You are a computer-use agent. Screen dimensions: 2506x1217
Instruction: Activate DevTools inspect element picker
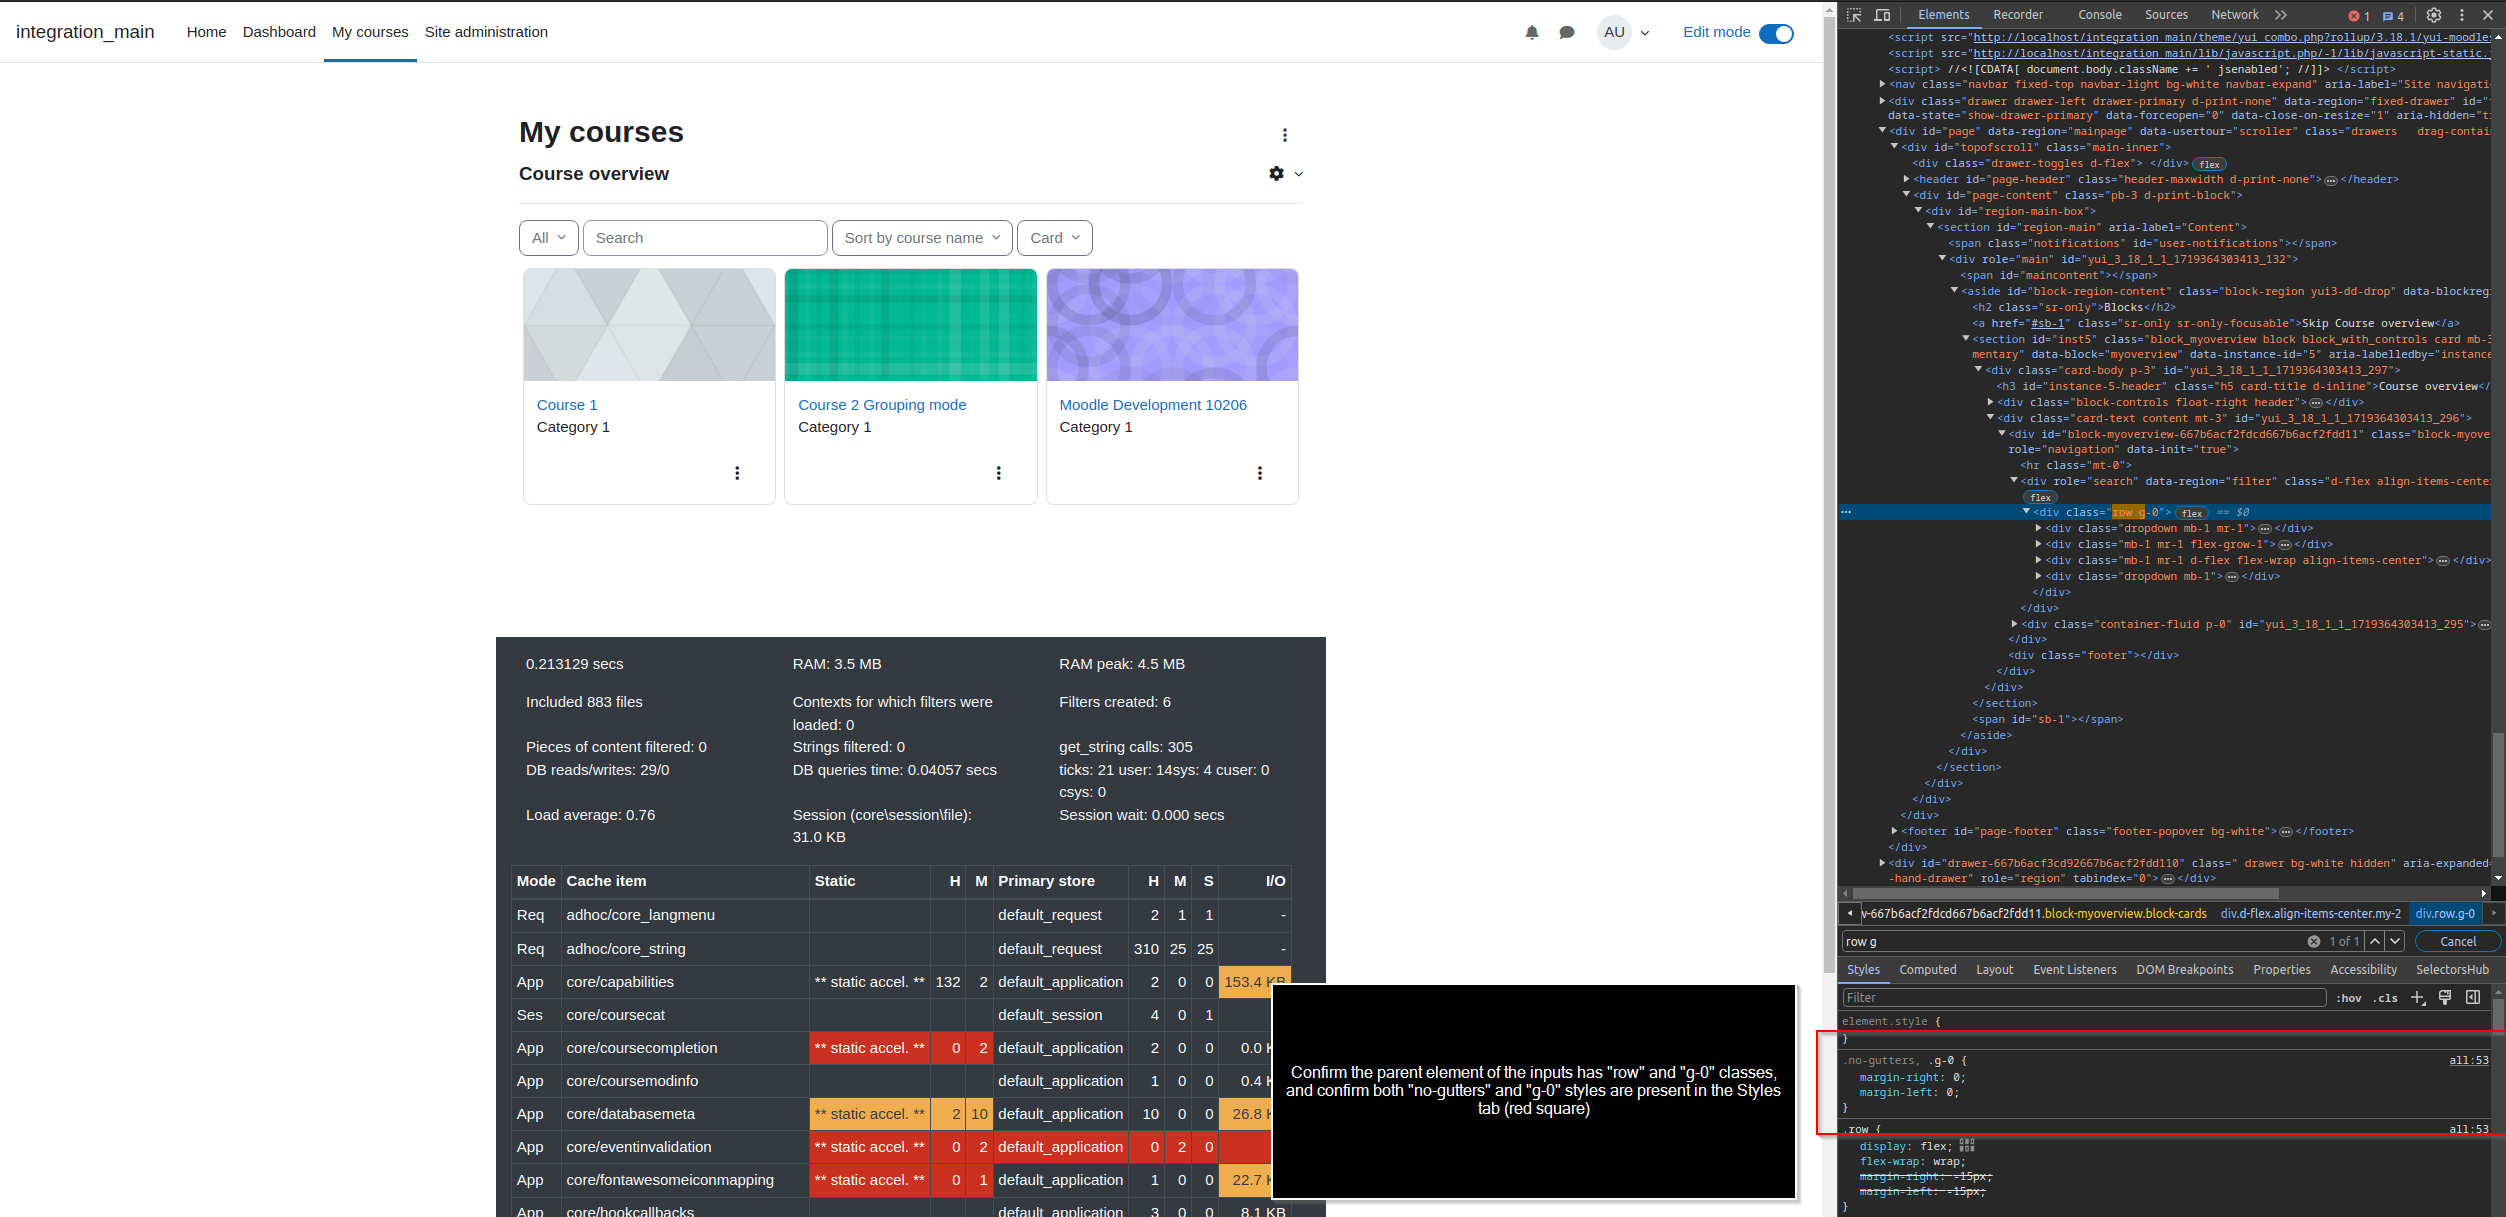pyautogui.click(x=1854, y=15)
